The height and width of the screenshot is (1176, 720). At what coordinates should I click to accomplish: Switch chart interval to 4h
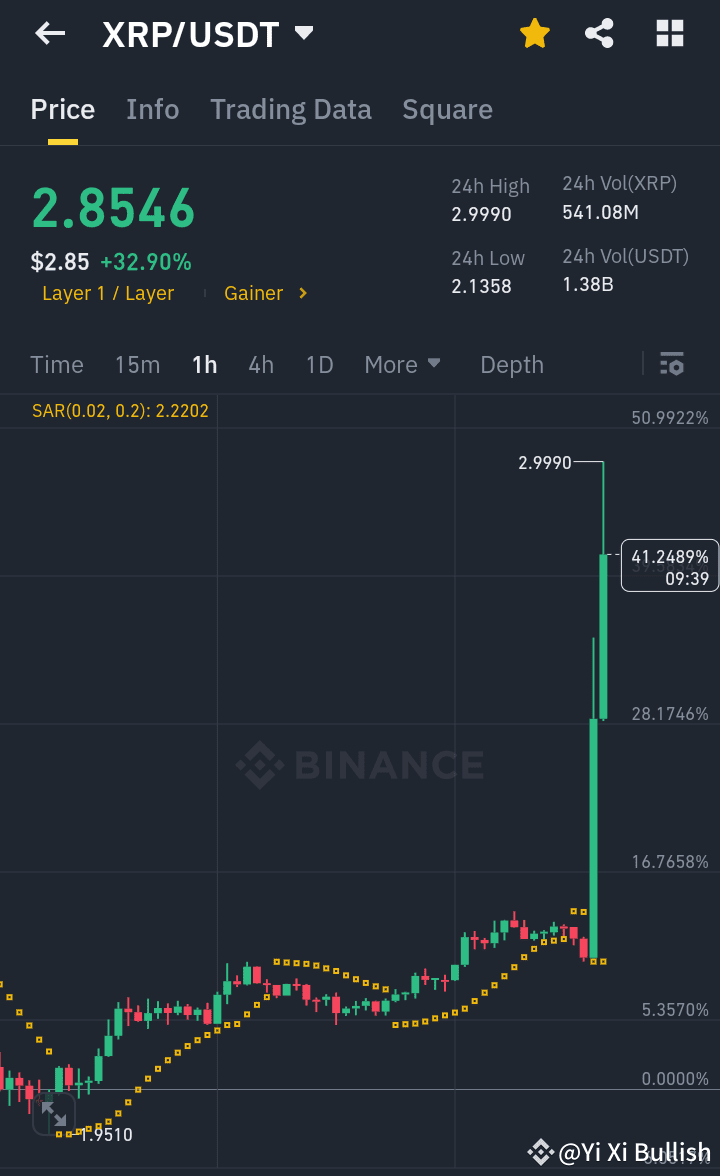tap(261, 365)
